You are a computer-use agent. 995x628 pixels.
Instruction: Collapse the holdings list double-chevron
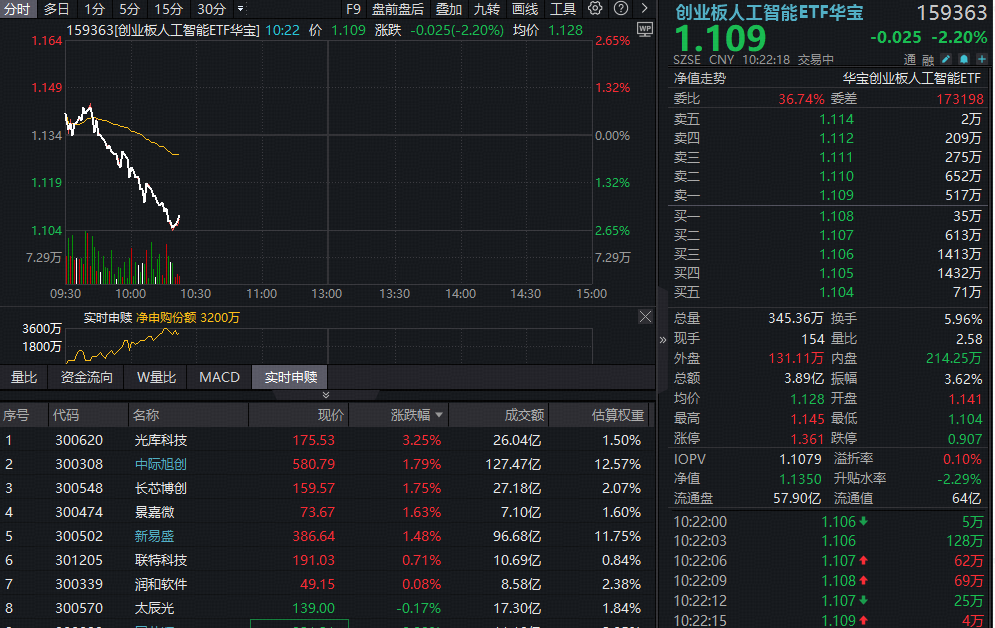pyautogui.click(x=325, y=395)
